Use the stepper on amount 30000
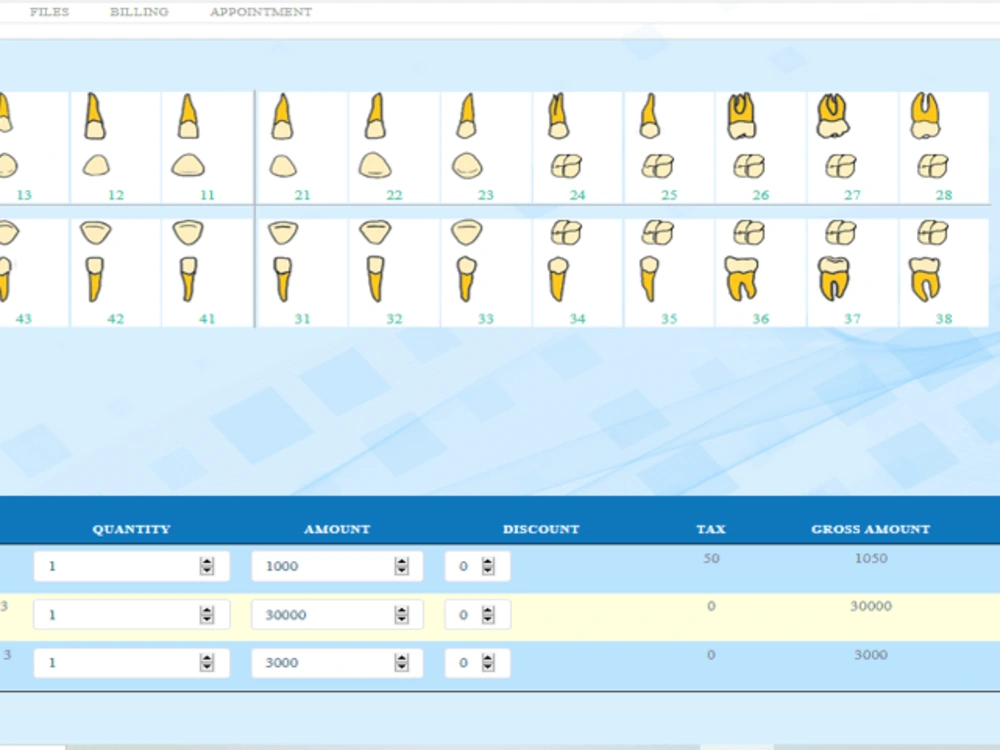Image resolution: width=1000 pixels, height=750 pixels. 401,614
